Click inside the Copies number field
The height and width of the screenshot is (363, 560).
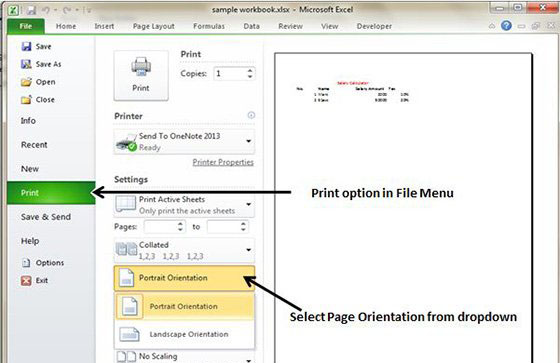pyautogui.click(x=230, y=74)
